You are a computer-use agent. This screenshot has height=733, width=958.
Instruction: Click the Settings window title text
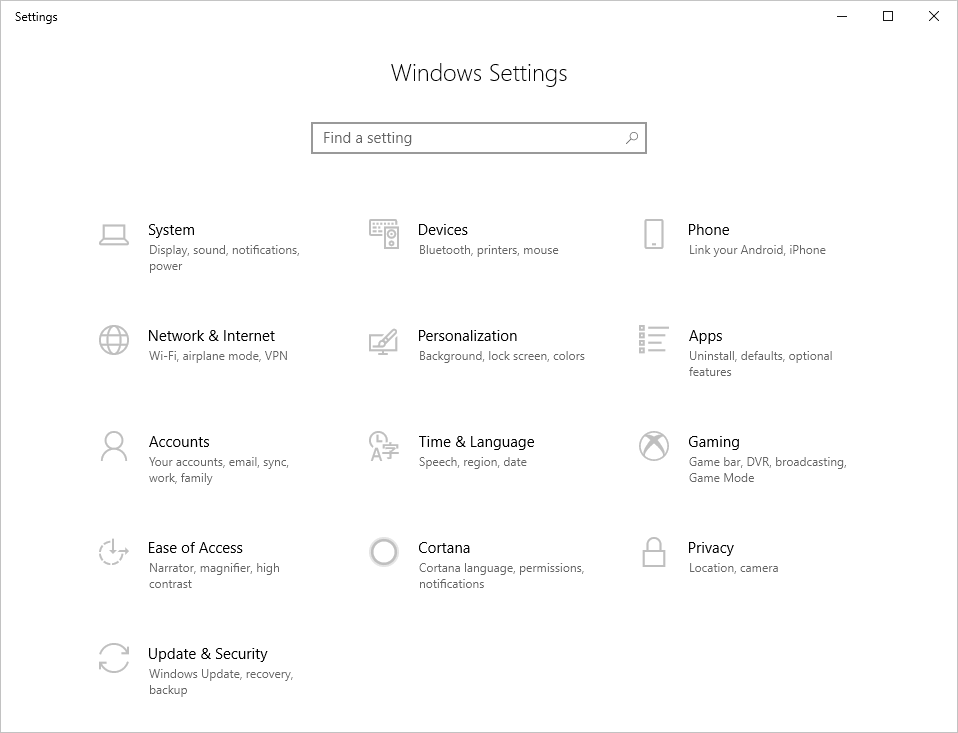tap(36, 16)
